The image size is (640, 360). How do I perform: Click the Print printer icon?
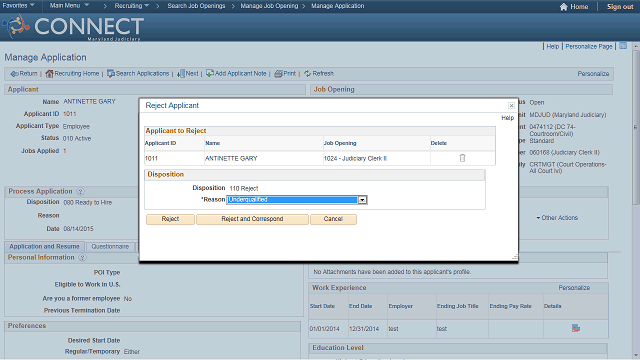[278, 74]
